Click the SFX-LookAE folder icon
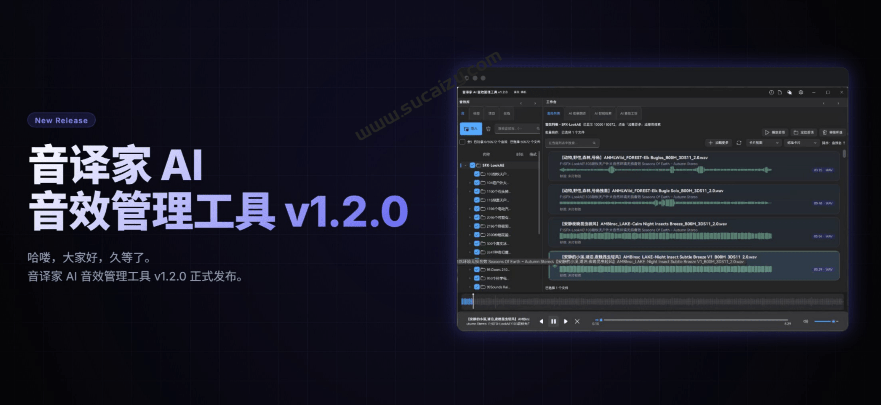881x405 pixels. pyautogui.click(x=479, y=166)
